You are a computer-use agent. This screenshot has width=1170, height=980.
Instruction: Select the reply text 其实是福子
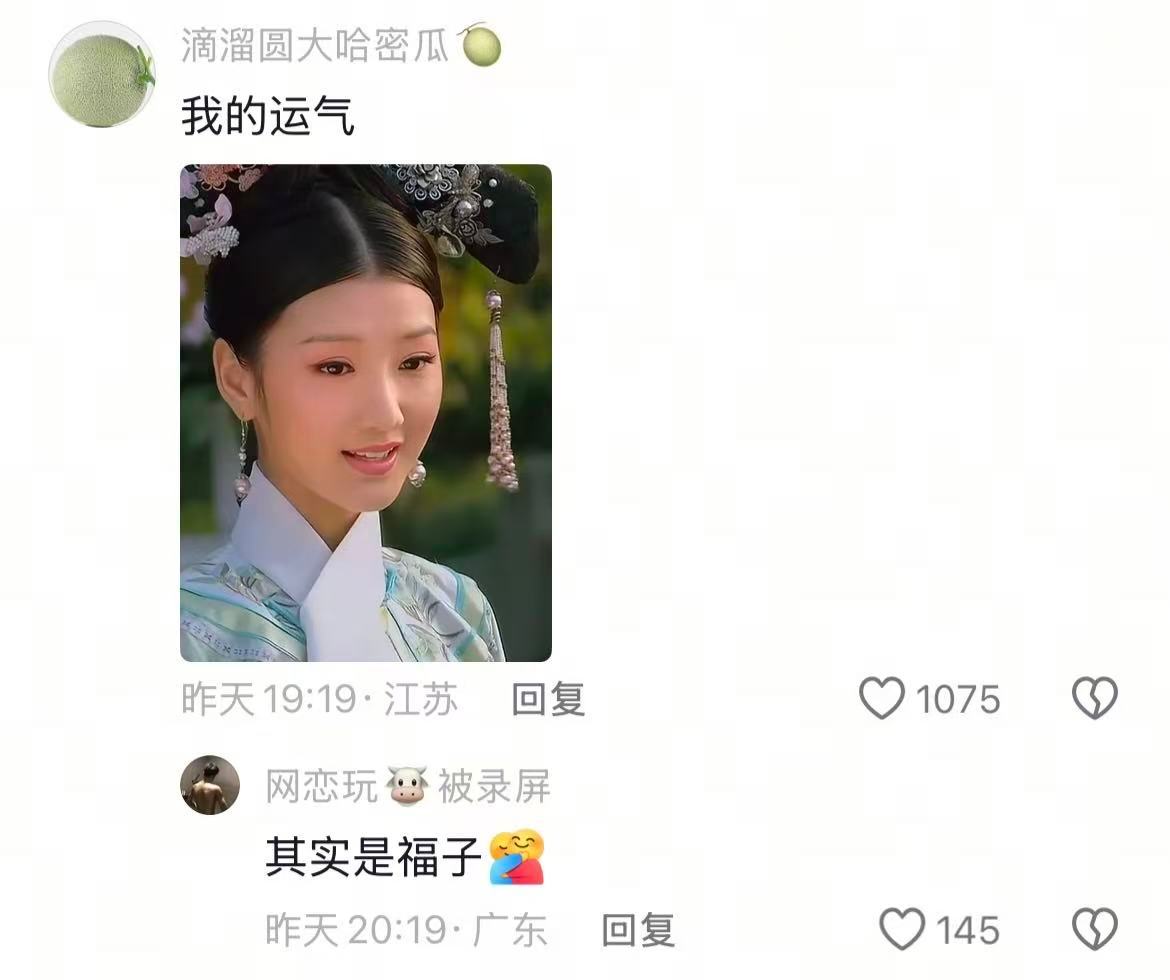point(373,856)
